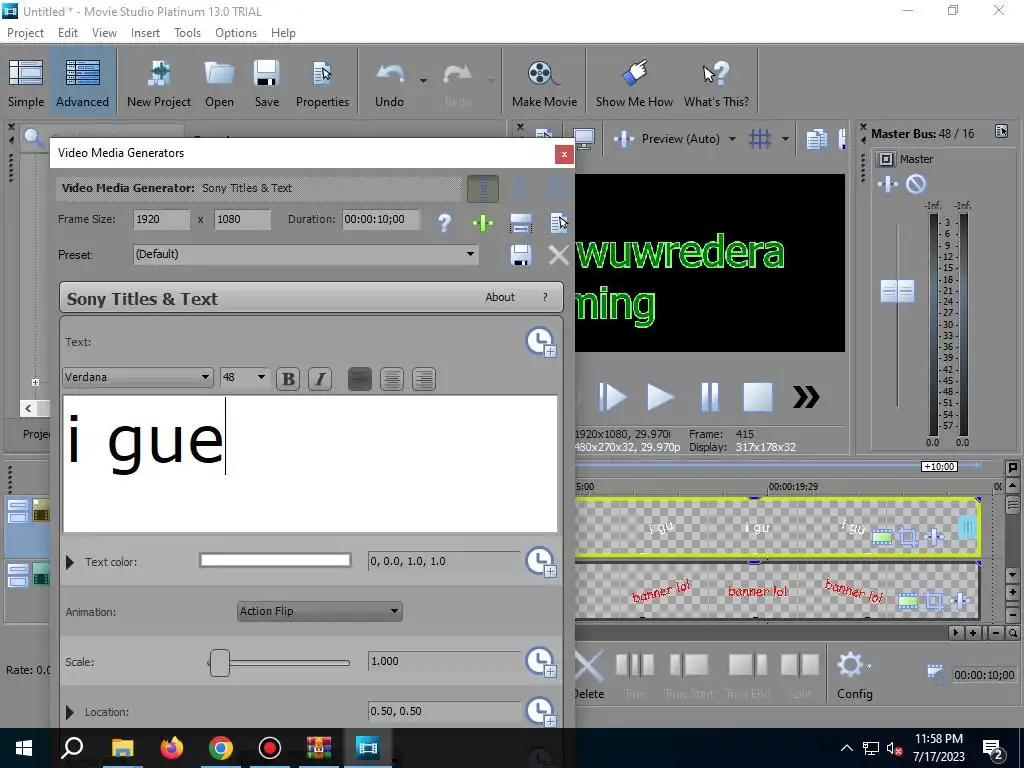Screen dimensions: 1024x768
Task: Pause preview playback
Action: [x=709, y=397]
